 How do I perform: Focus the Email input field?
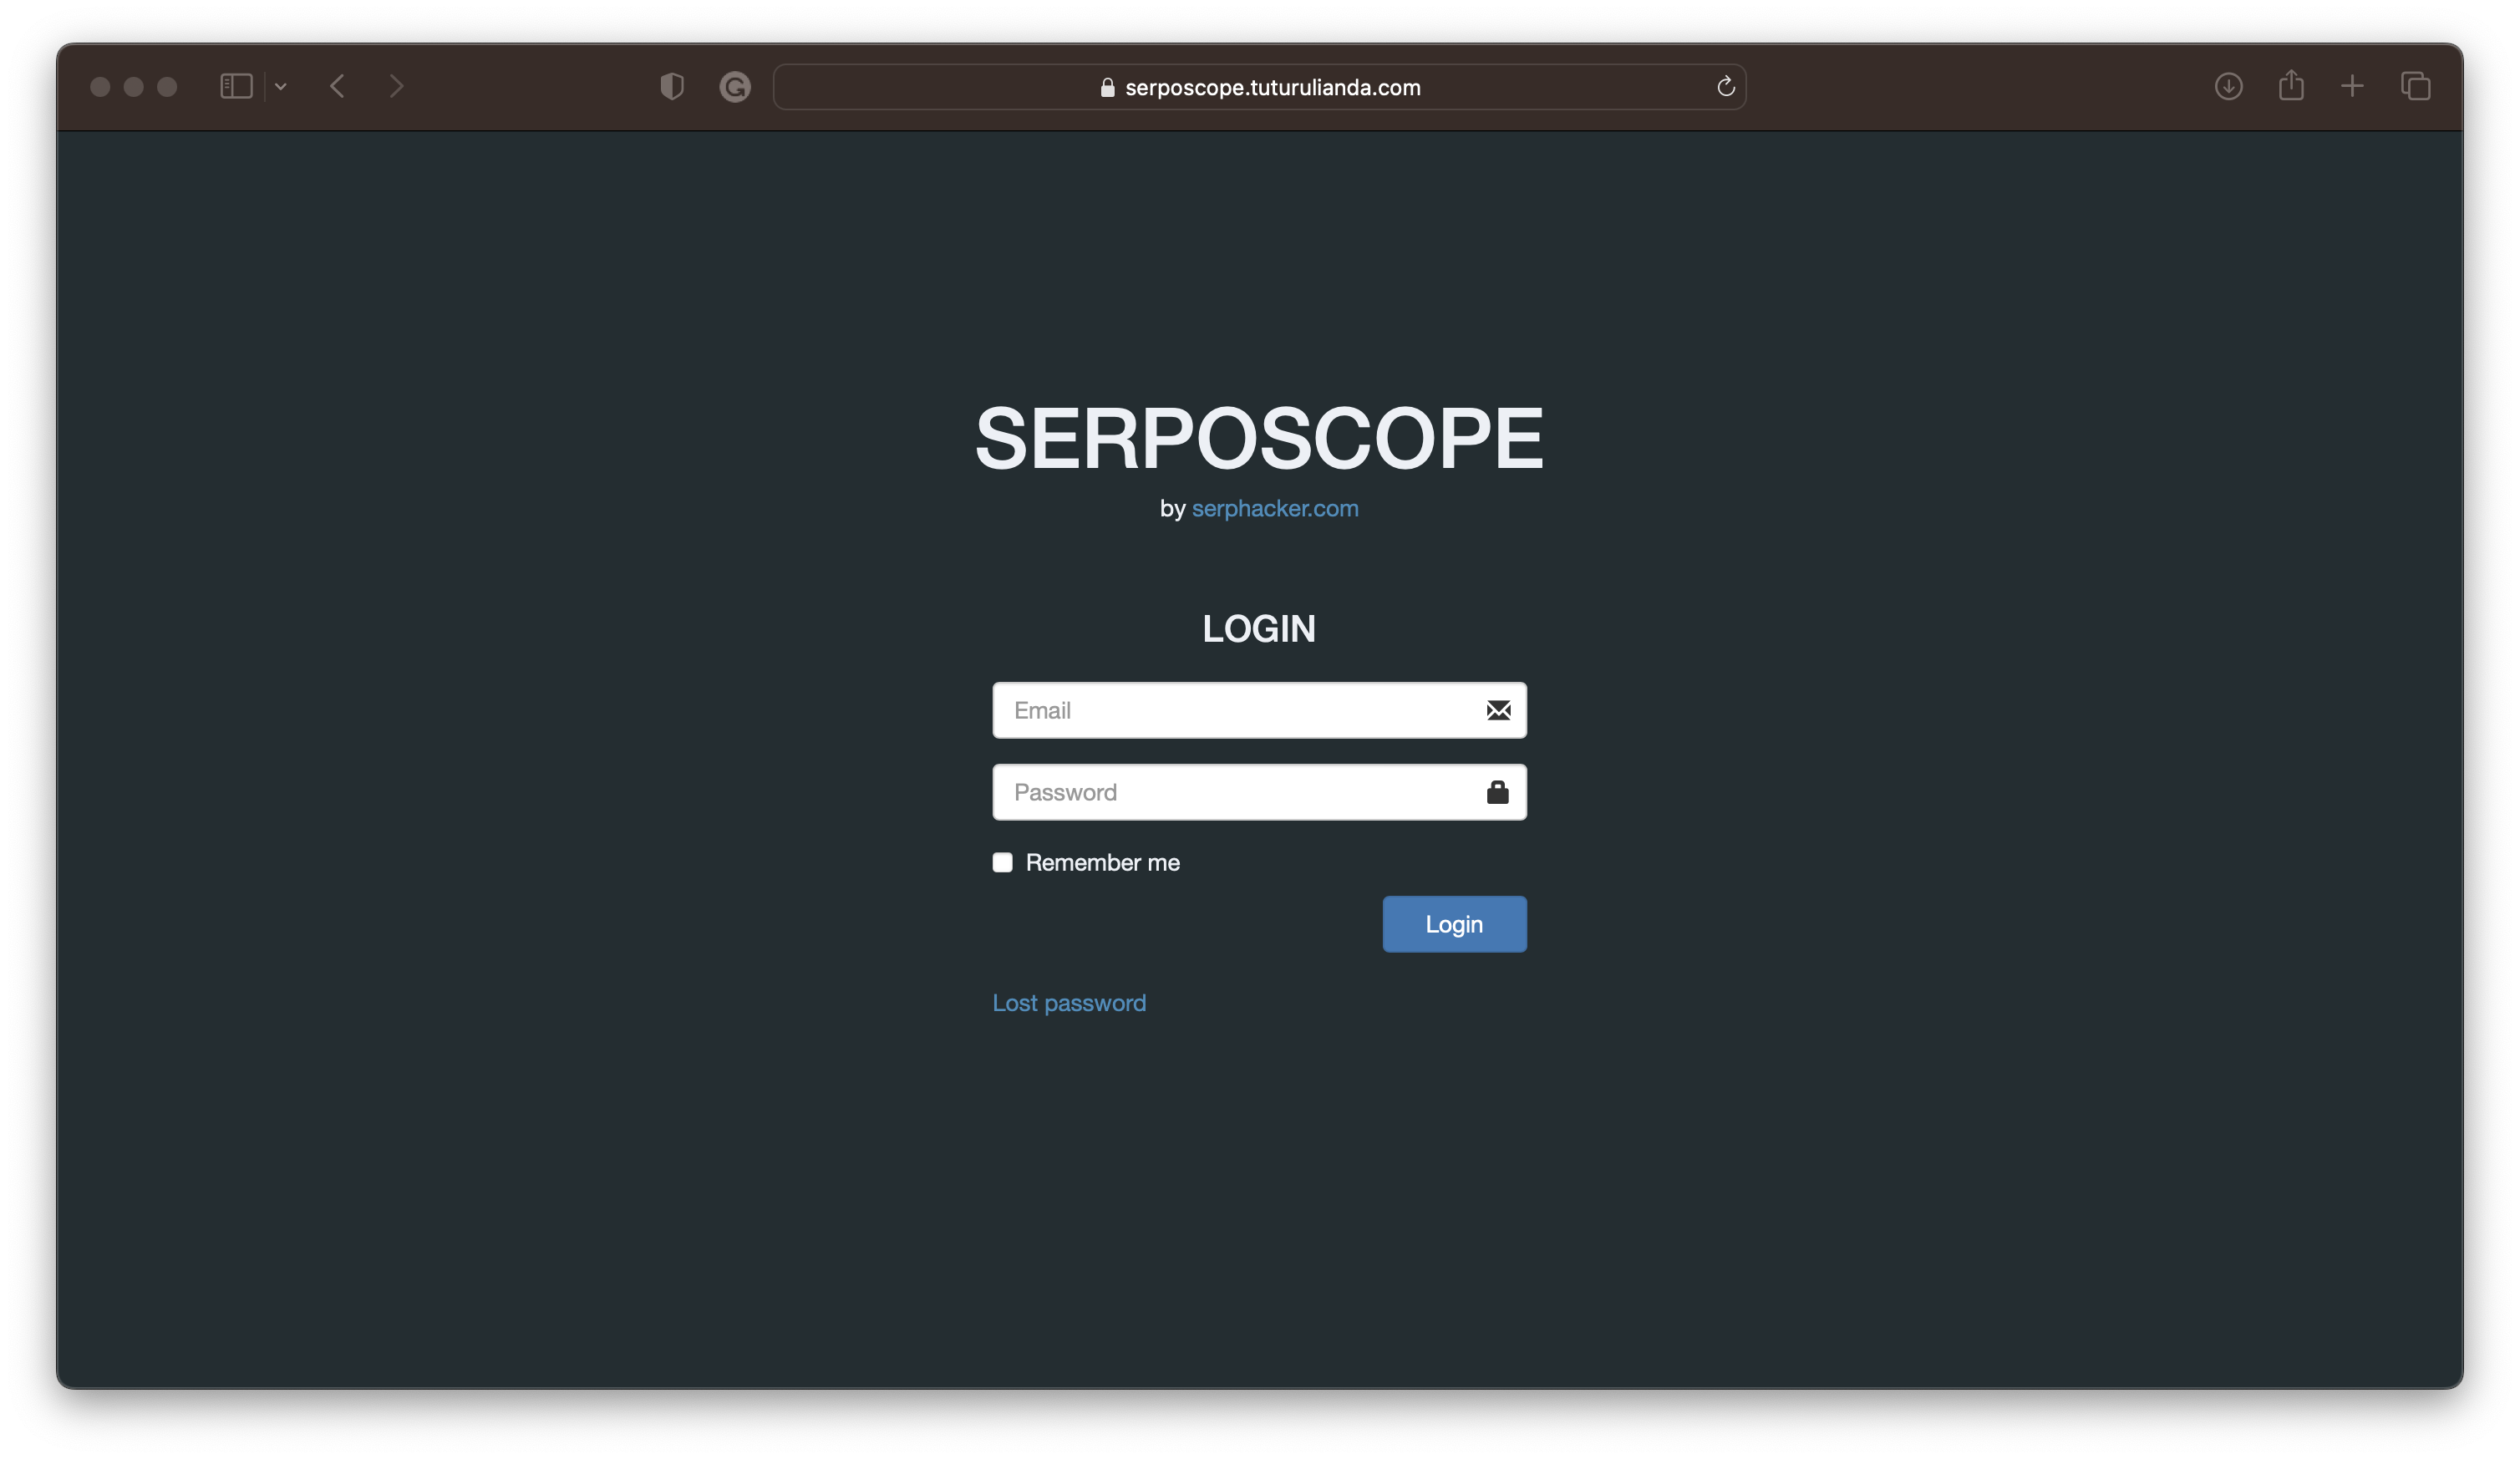tap(1259, 710)
